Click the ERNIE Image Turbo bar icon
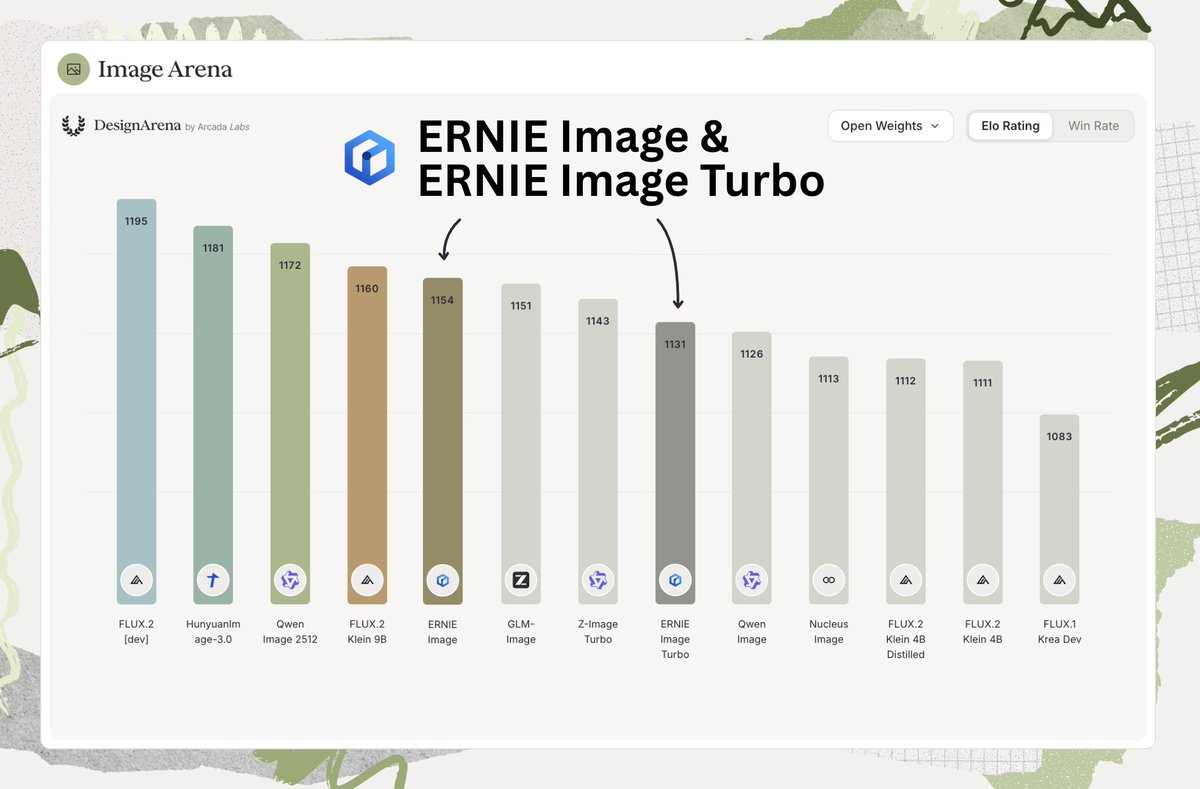This screenshot has width=1200, height=789. coord(675,580)
